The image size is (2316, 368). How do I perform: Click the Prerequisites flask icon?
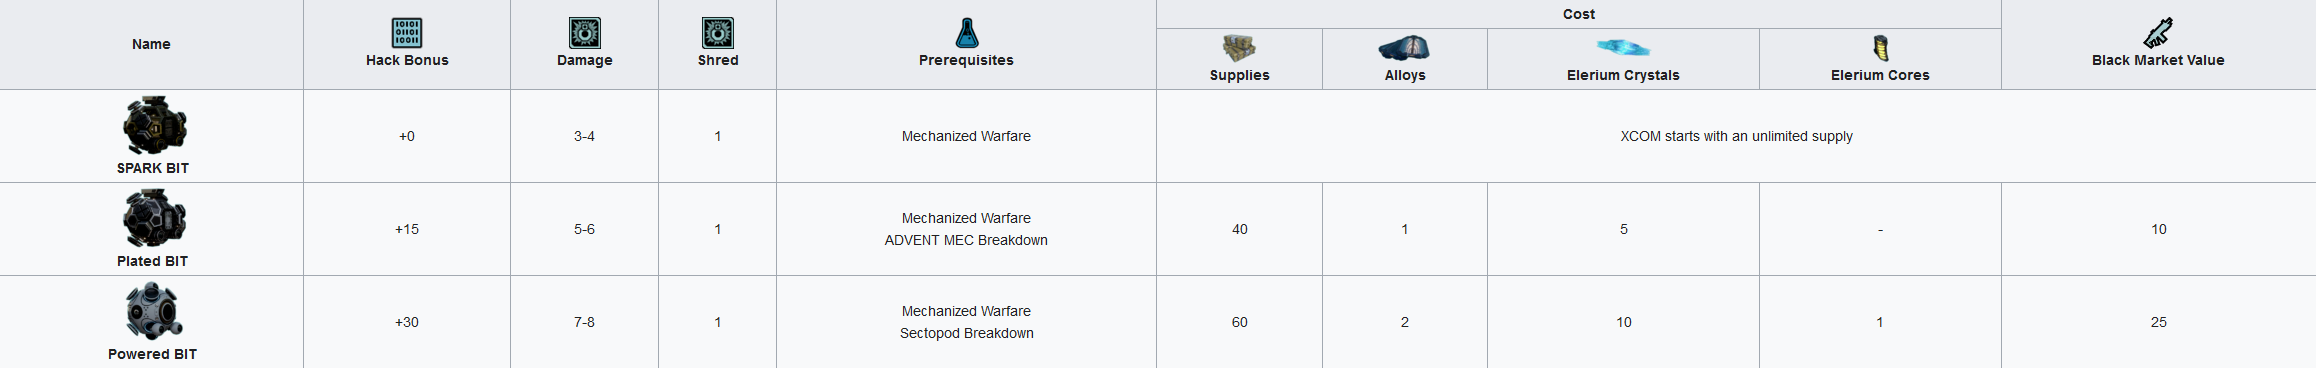point(966,33)
